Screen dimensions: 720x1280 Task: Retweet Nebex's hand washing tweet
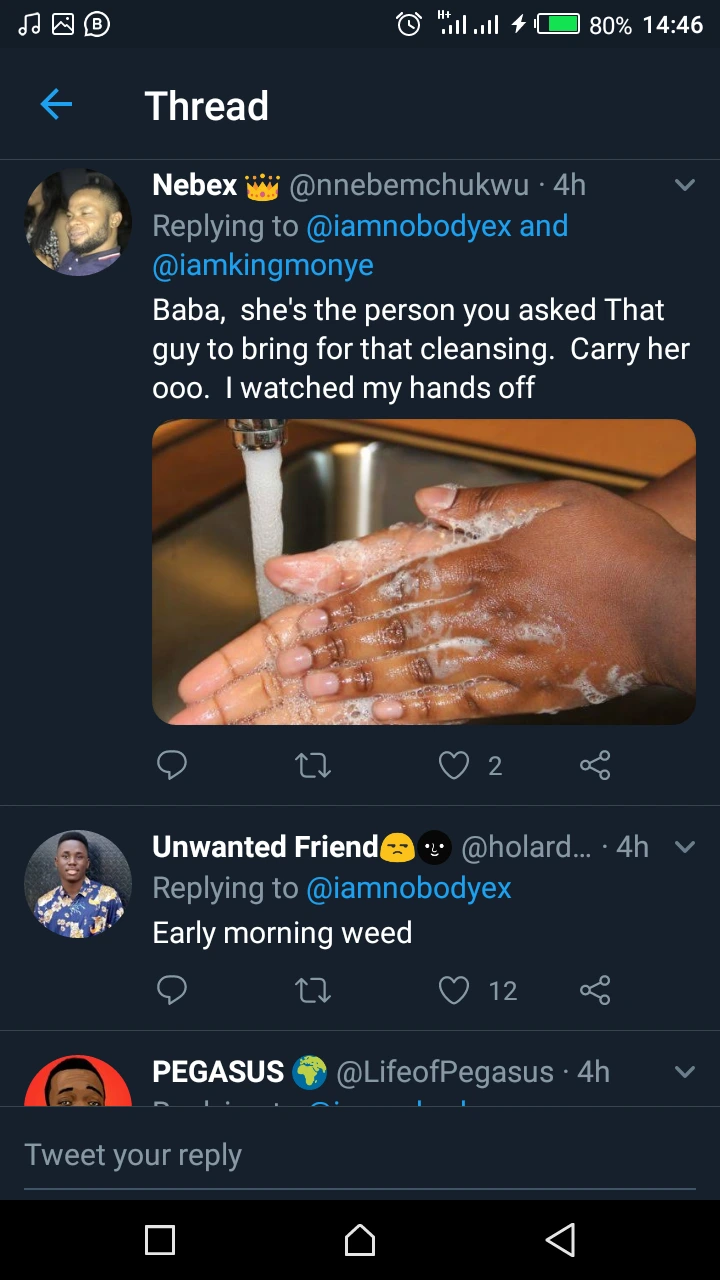pyautogui.click(x=313, y=766)
